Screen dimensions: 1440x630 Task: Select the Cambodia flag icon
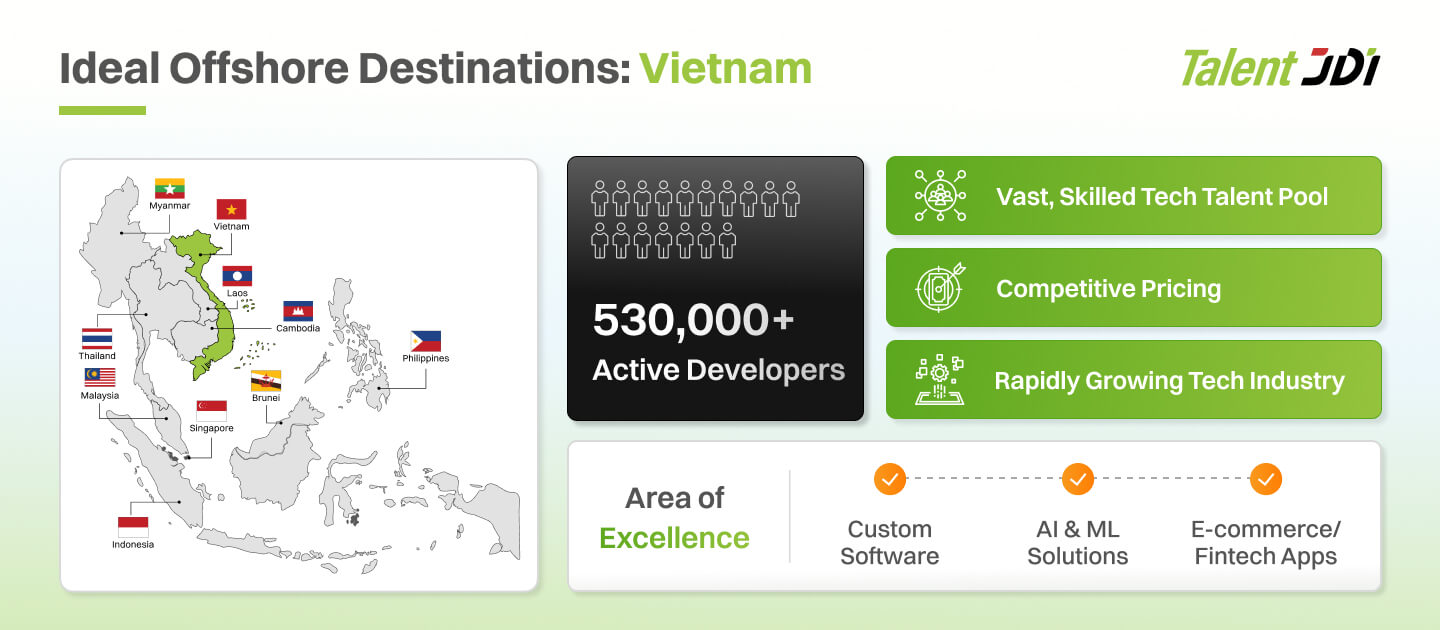(x=298, y=311)
